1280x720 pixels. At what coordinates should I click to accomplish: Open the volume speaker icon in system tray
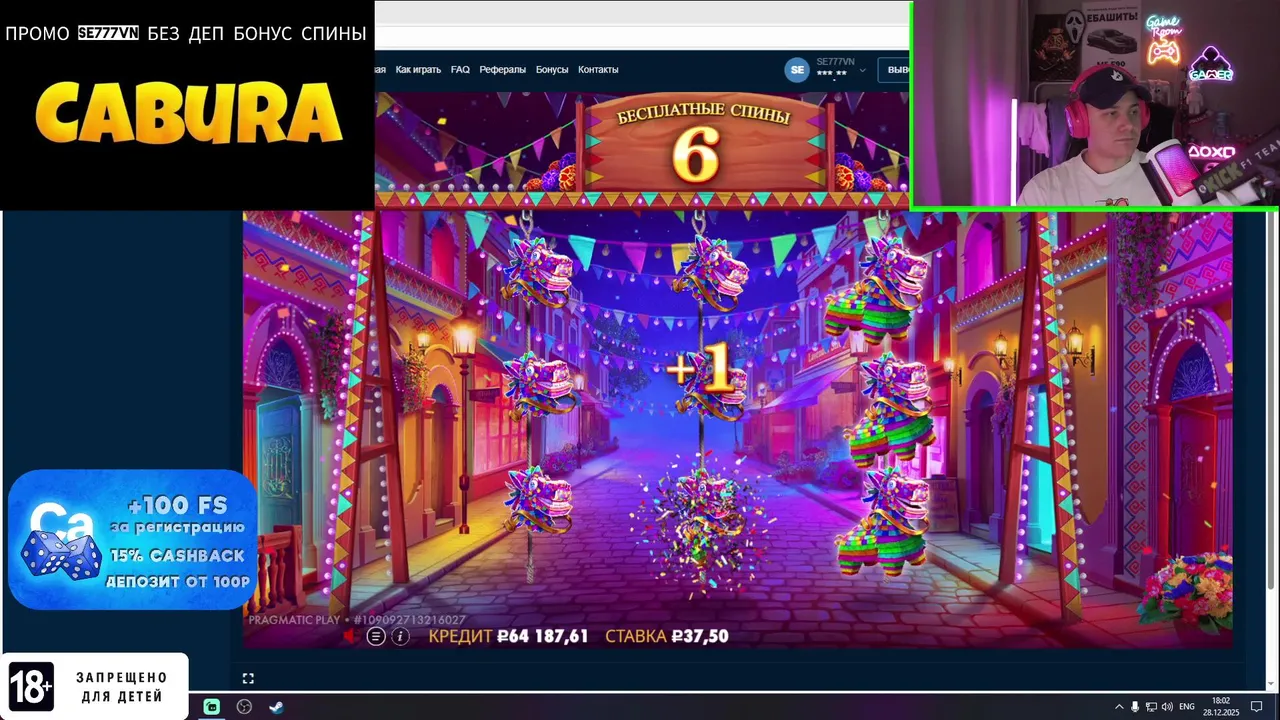1167,707
